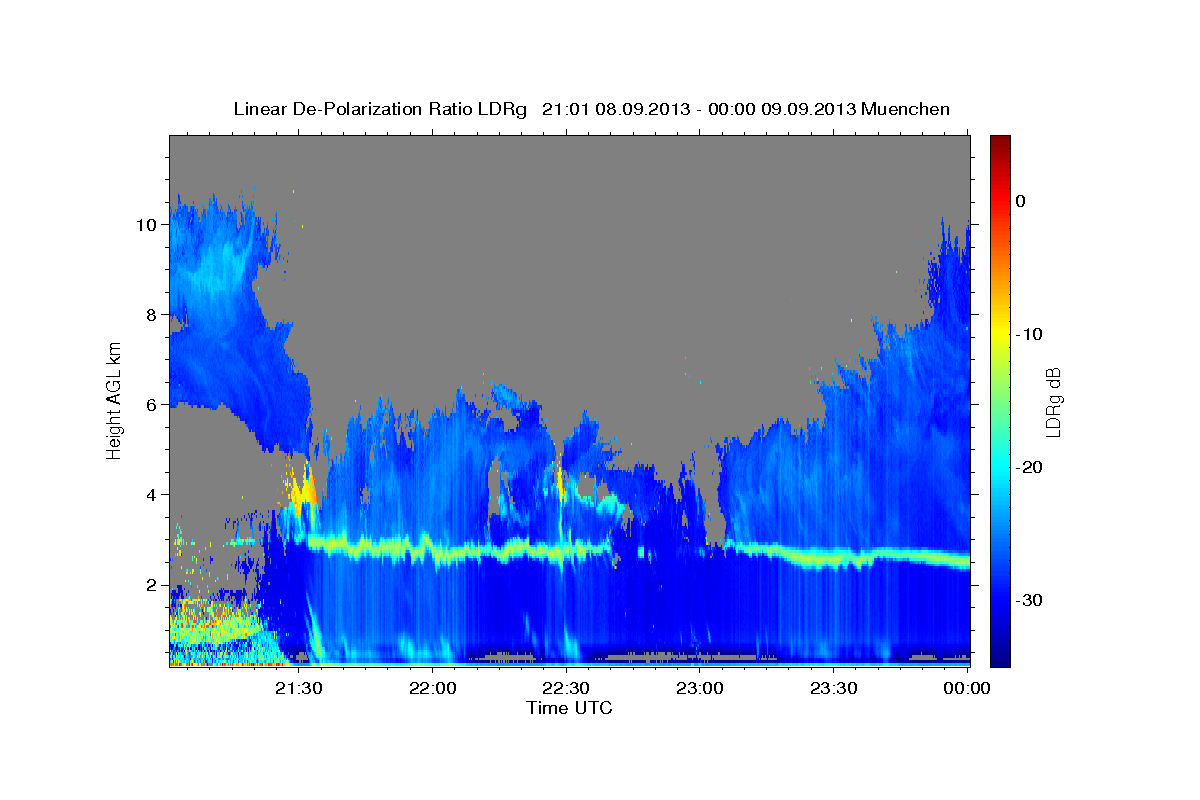Click the 'LDRg dB' colorbar label
Viewport: 1200px width, 800px height.
coord(1053,402)
